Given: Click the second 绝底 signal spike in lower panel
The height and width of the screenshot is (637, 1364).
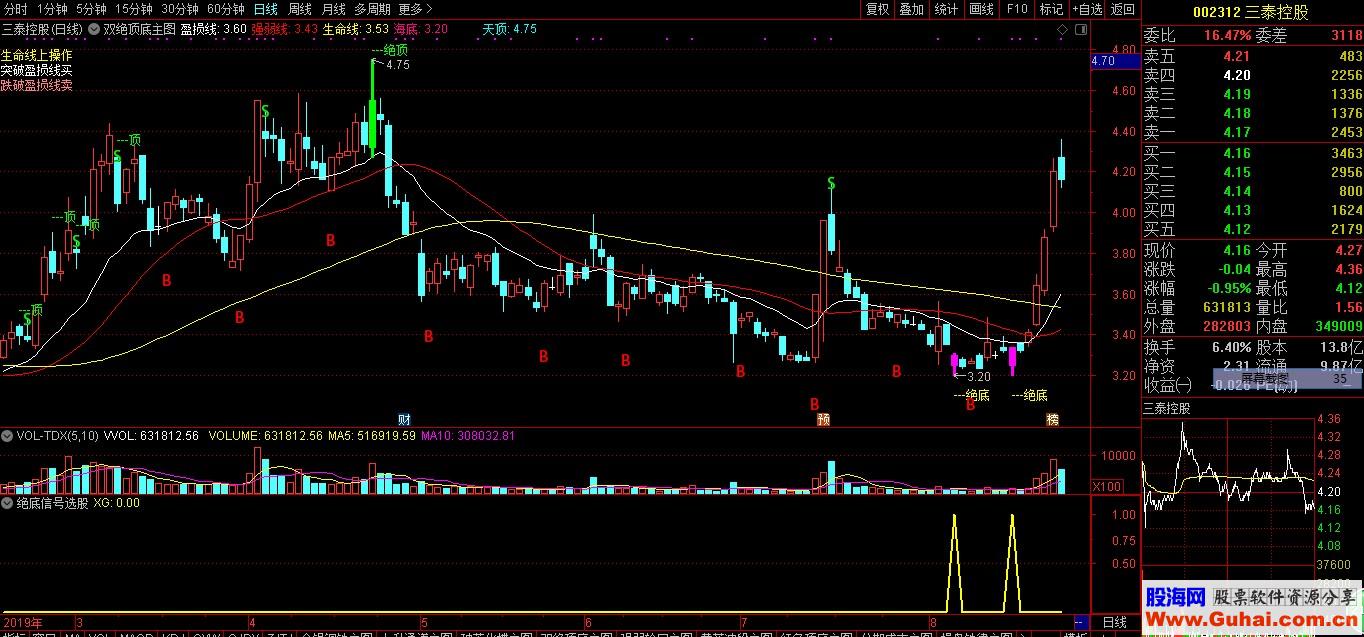Looking at the screenshot, I should pos(1012,563).
